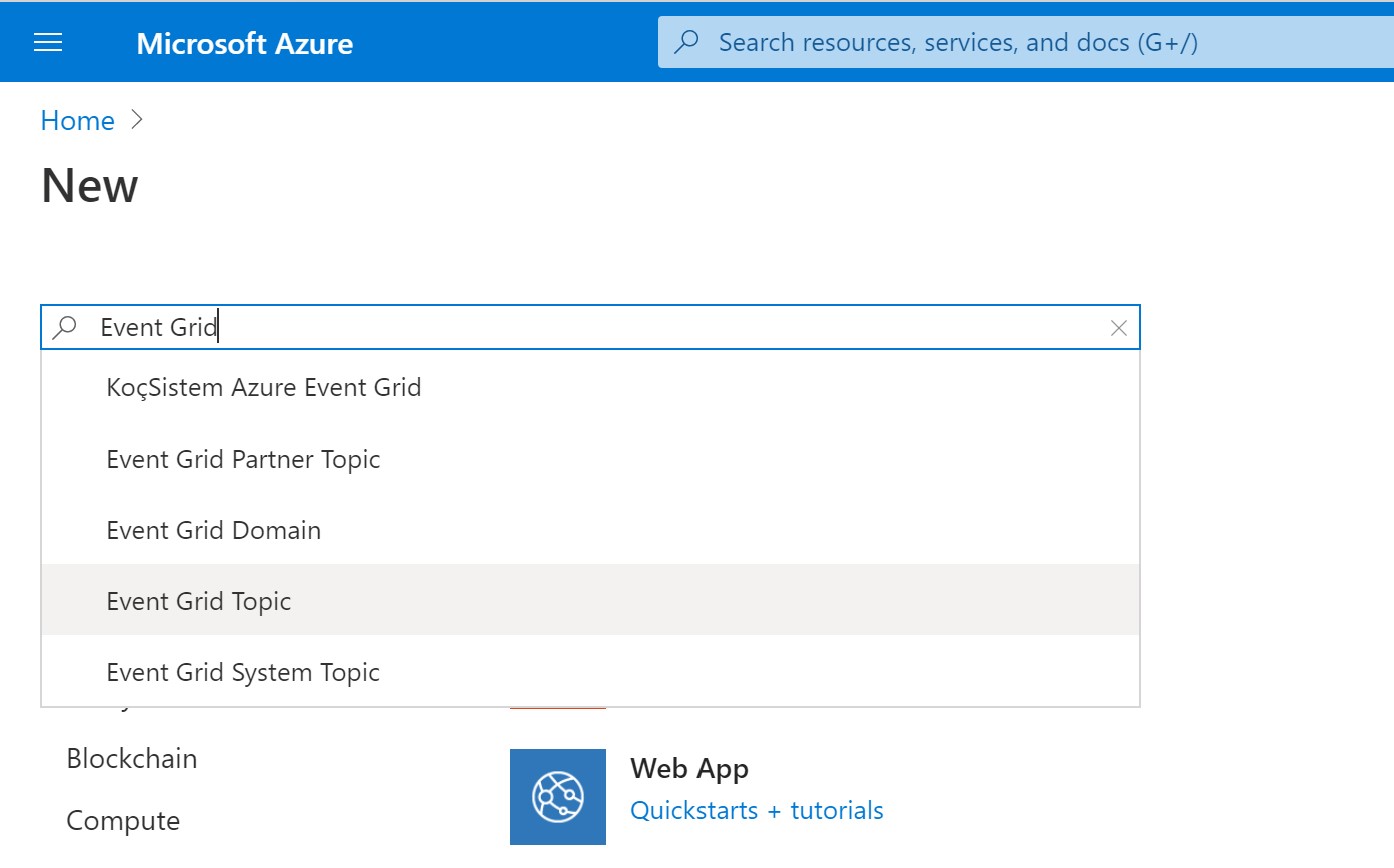This screenshot has width=1394, height=868.
Task: Open Web App Quickstarts + tutorials link
Action: point(756,810)
